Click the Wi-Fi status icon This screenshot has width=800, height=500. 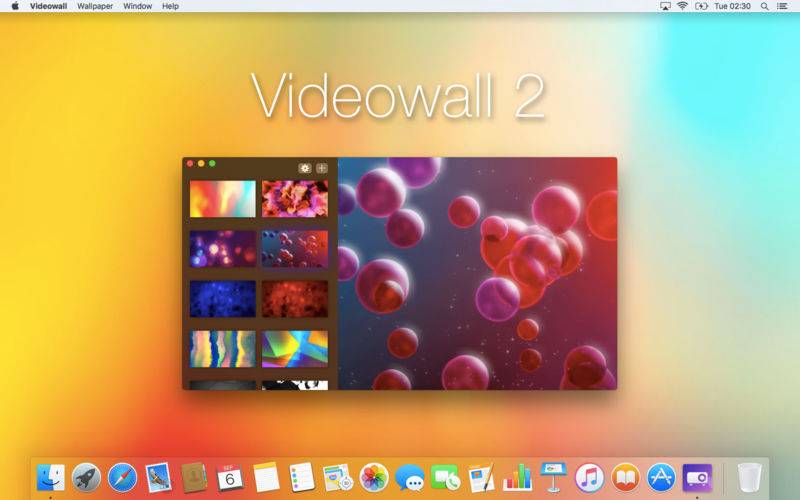(x=682, y=6)
